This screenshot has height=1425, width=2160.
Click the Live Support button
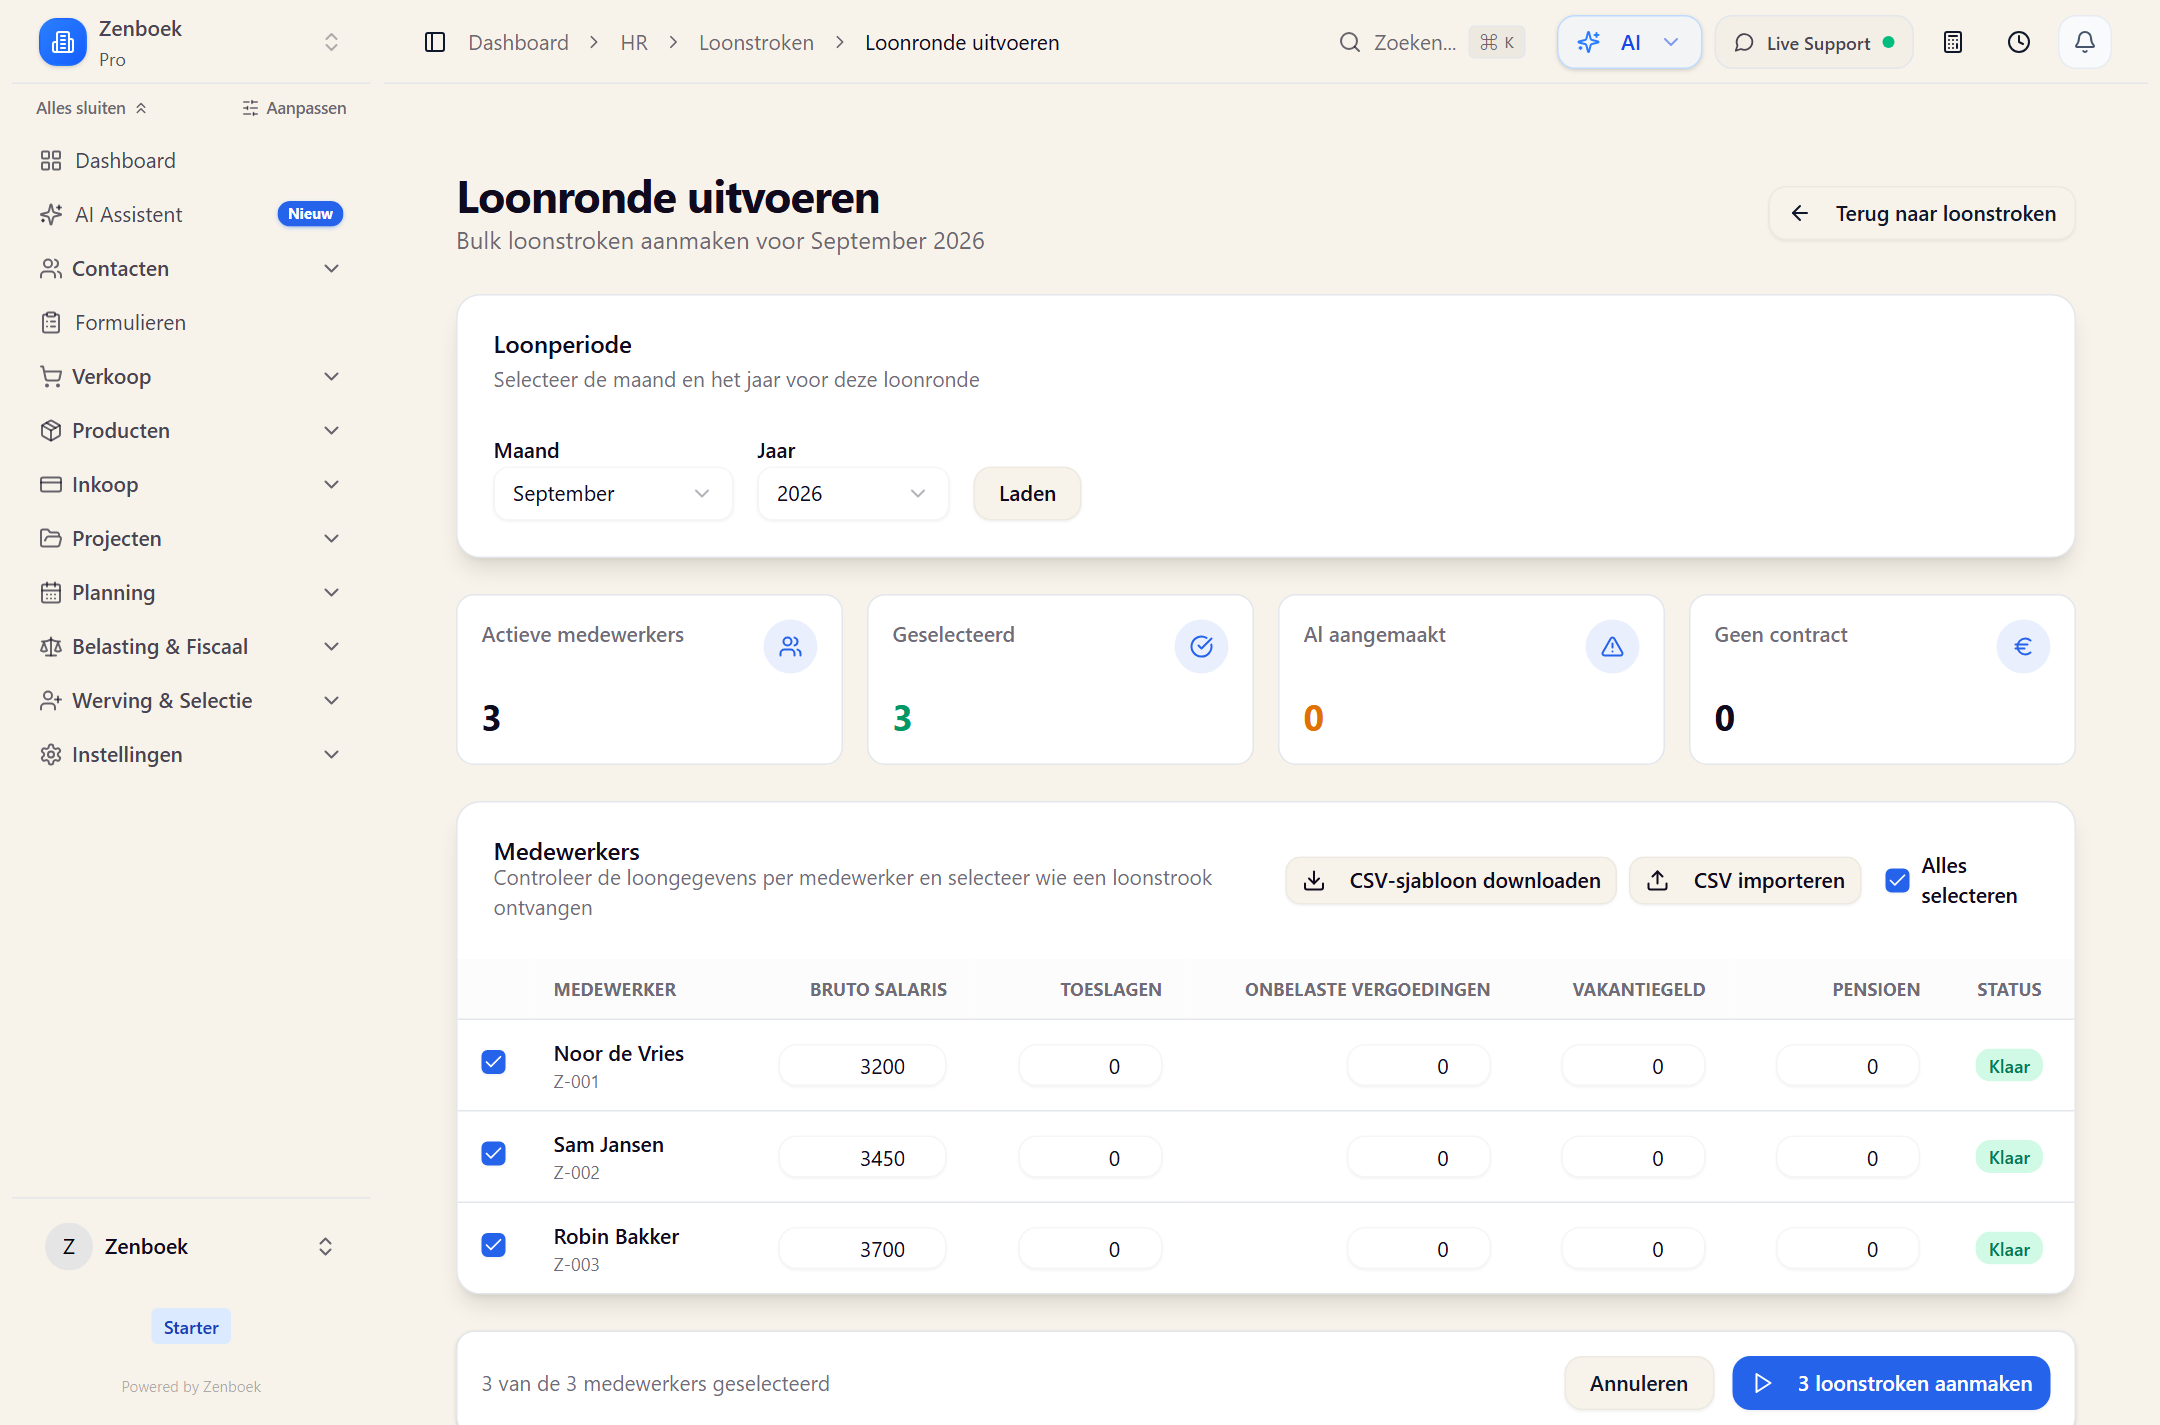pos(1814,42)
